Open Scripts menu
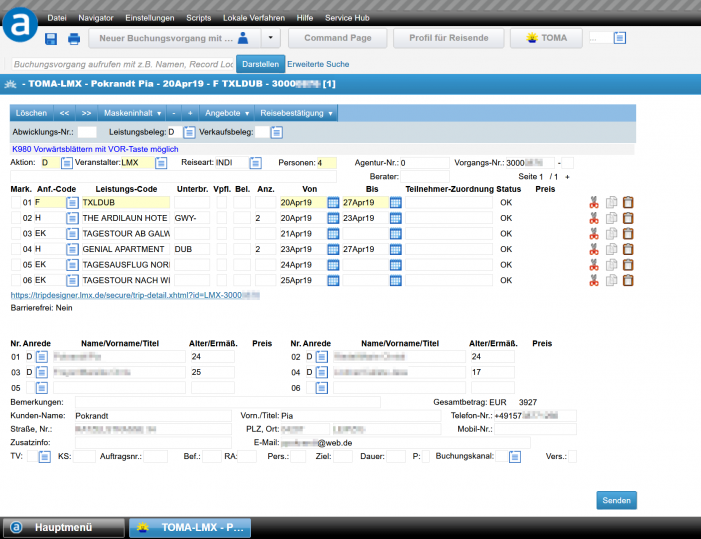 198,18
